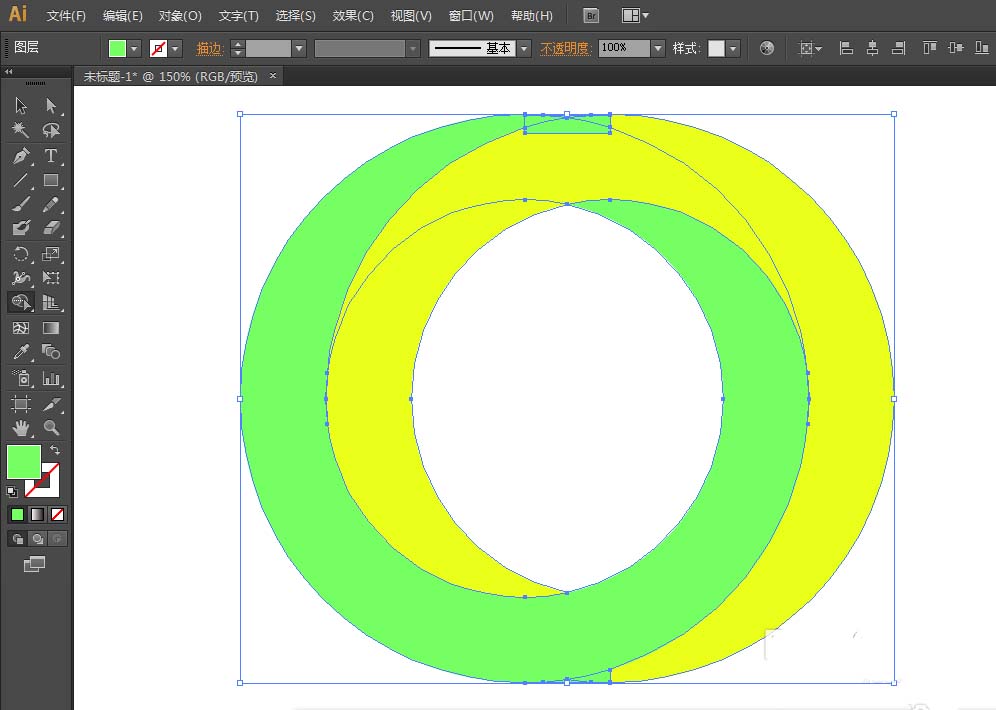
Task: Click the large green fill swatch
Action: click(x=24, y=461)
